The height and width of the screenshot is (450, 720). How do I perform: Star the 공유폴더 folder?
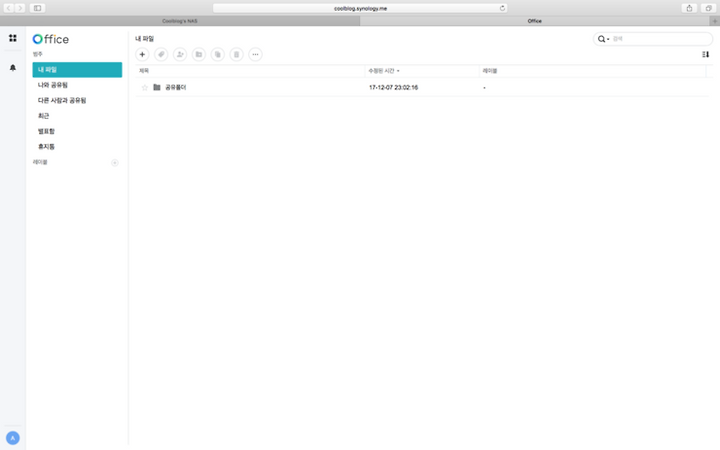tap(145, 87)
